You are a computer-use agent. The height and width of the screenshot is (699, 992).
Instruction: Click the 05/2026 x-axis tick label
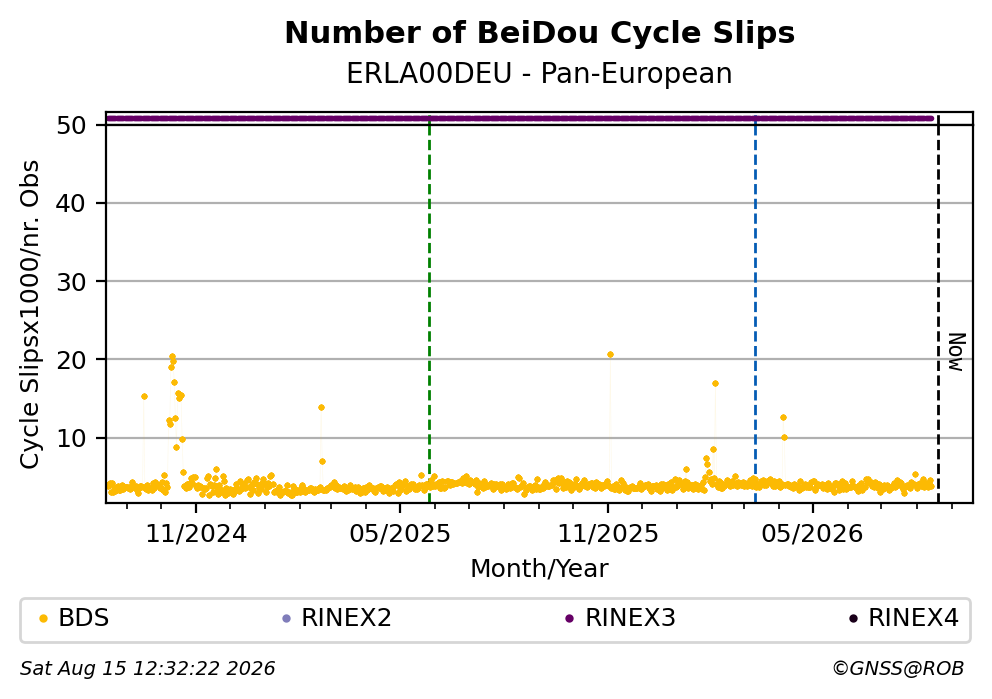812,535
